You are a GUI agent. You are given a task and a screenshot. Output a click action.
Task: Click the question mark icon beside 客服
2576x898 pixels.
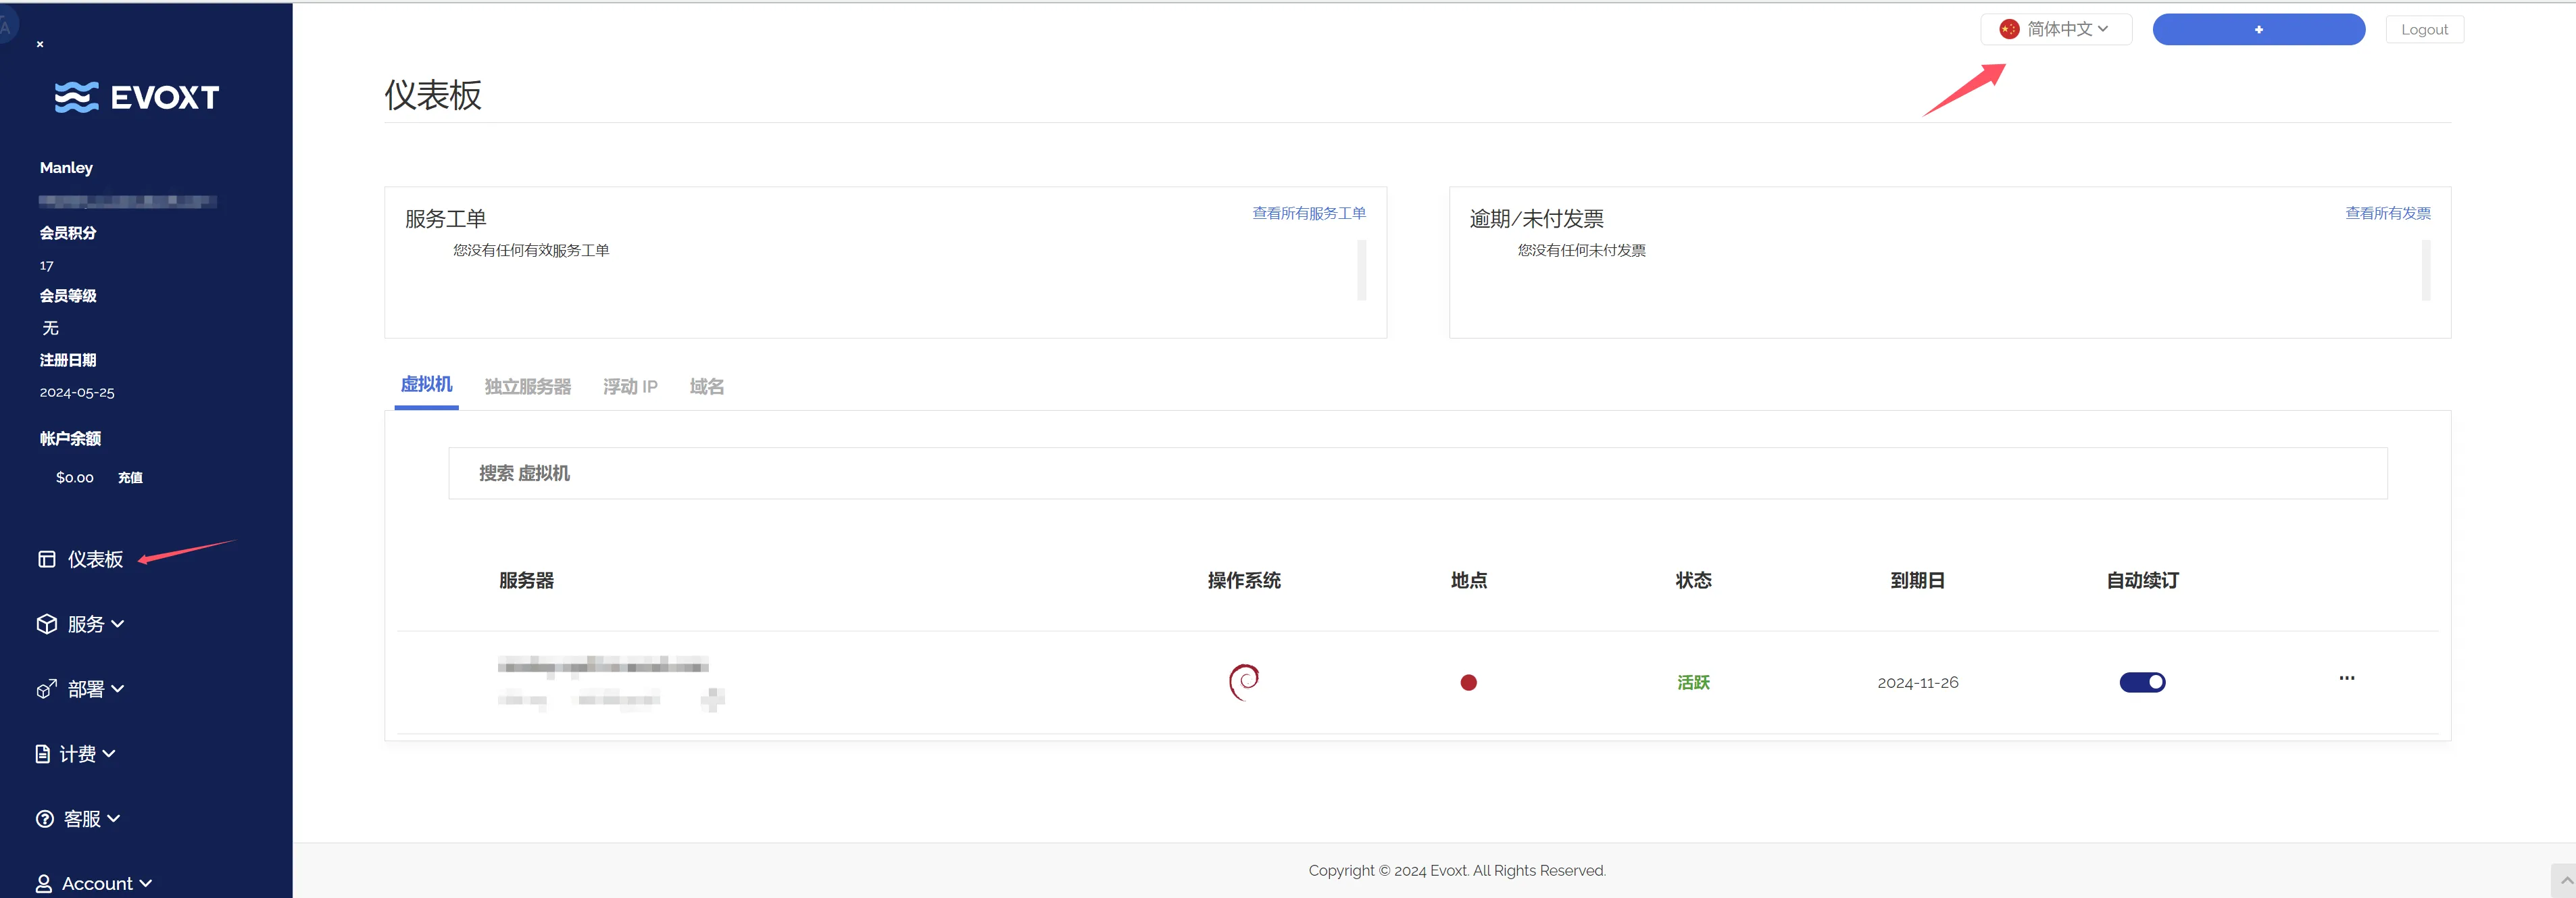click(45, 819)
